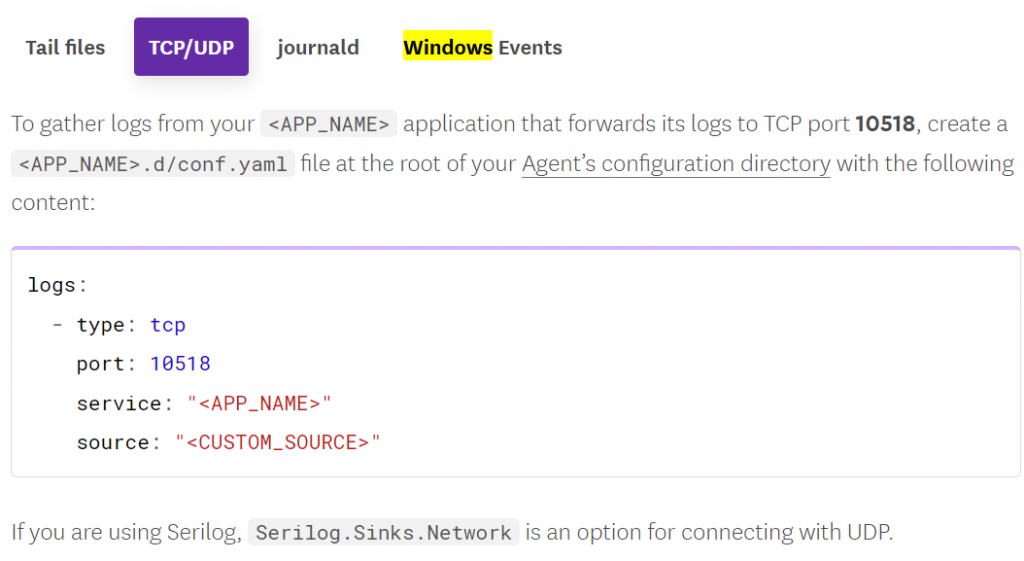Click the word content: above the code block
This screenshot has width=1024, height=561.
53,202
